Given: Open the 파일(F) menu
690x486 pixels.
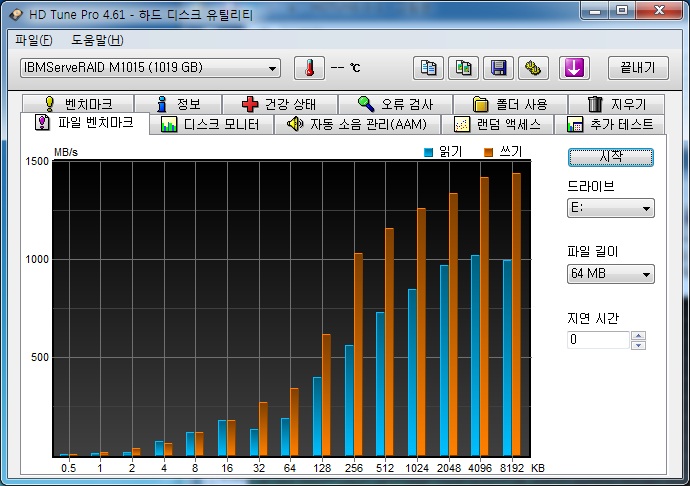Looking at the screenshot, I should (33, 40).
